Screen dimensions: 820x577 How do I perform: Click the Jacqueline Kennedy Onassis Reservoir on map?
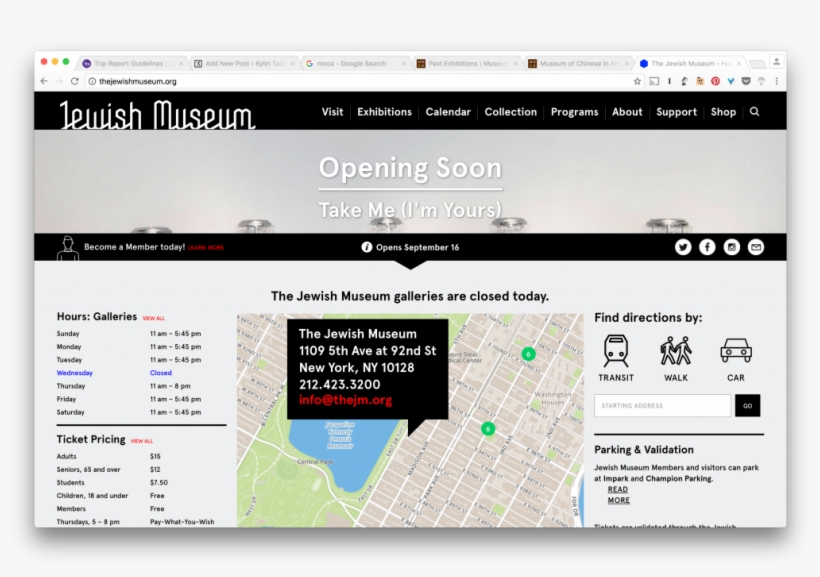point(340,435)
